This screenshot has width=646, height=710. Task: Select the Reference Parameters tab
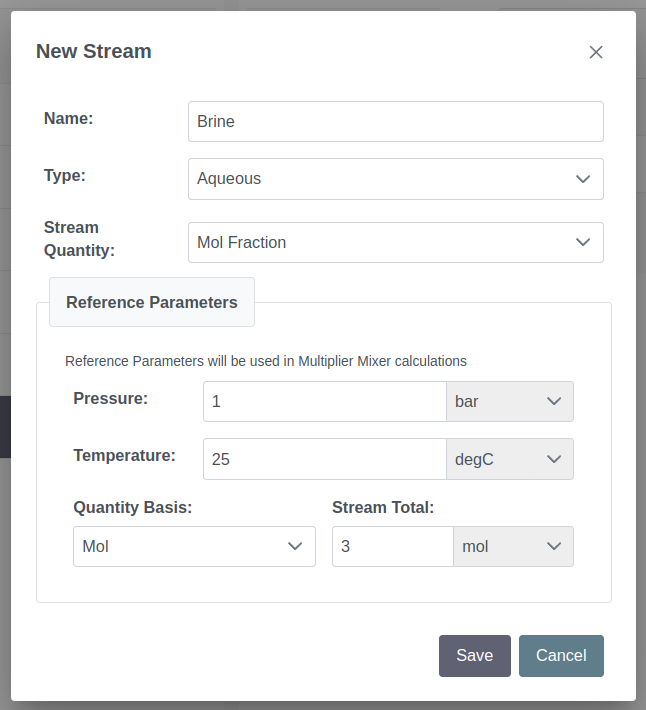click(x=152, y=302)
